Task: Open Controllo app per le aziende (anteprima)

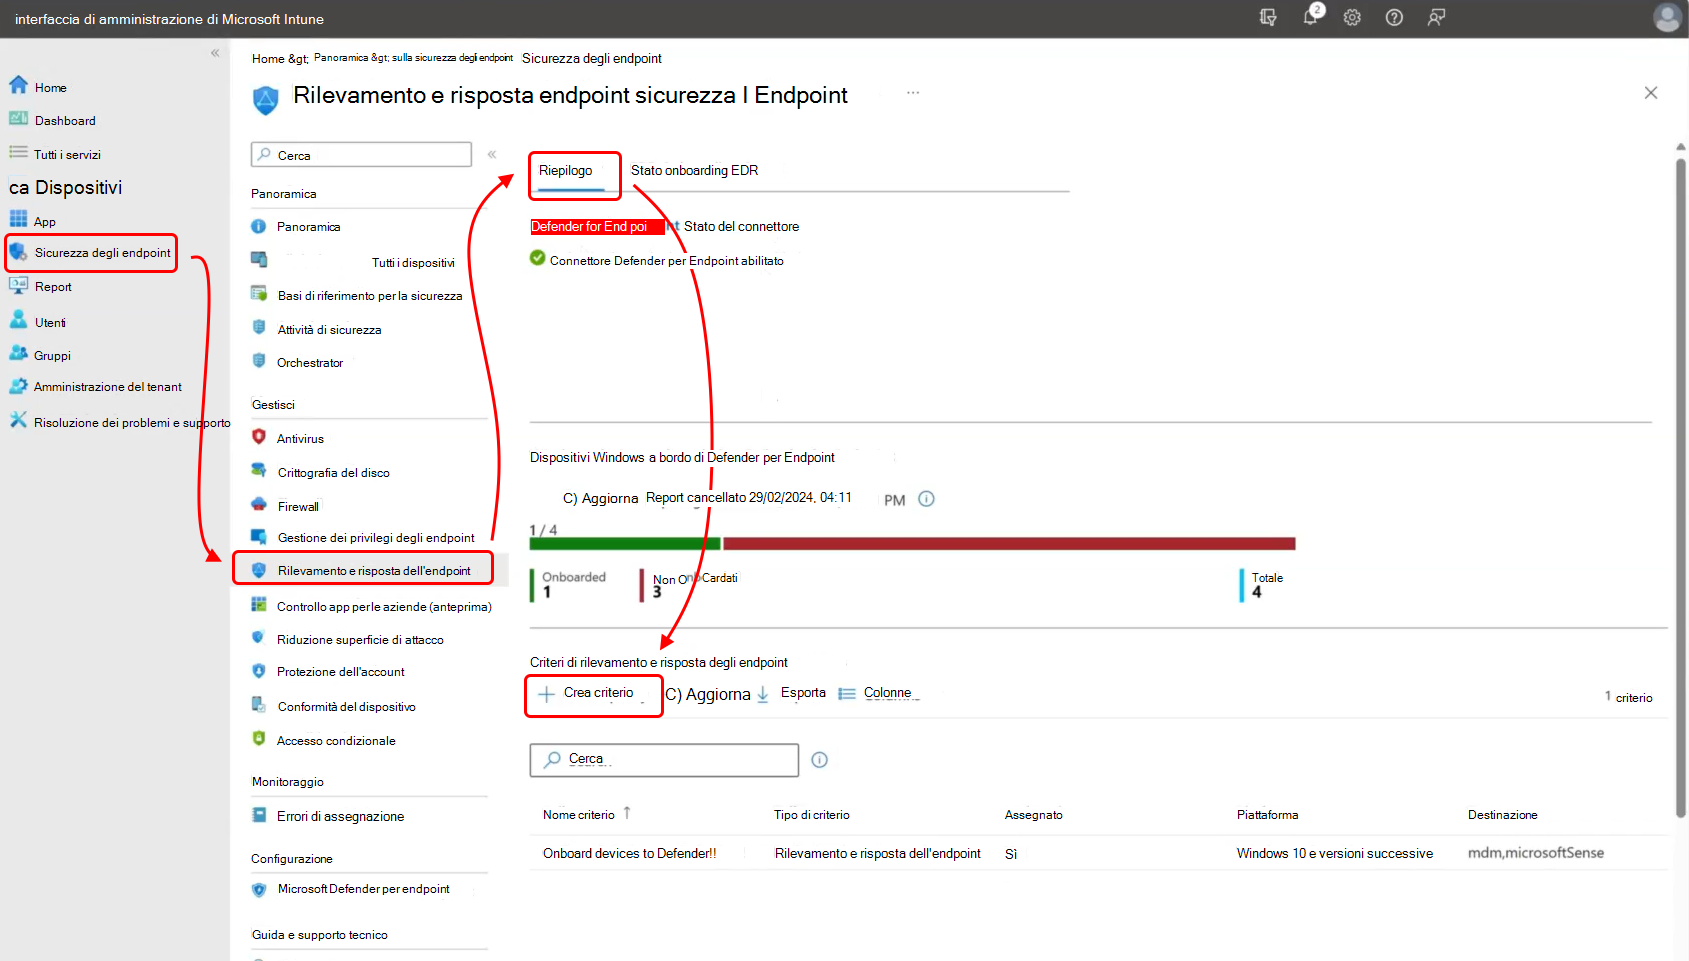Action: [x=384, y=607]
